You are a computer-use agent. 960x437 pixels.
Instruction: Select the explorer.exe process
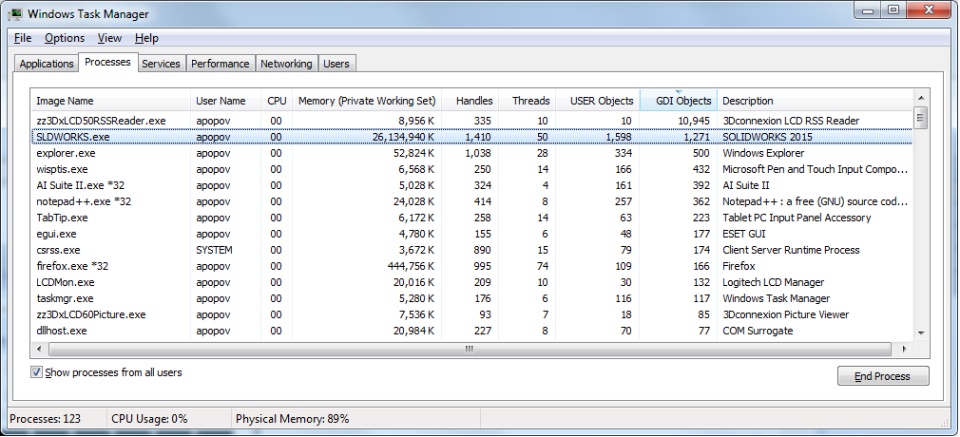471,153
